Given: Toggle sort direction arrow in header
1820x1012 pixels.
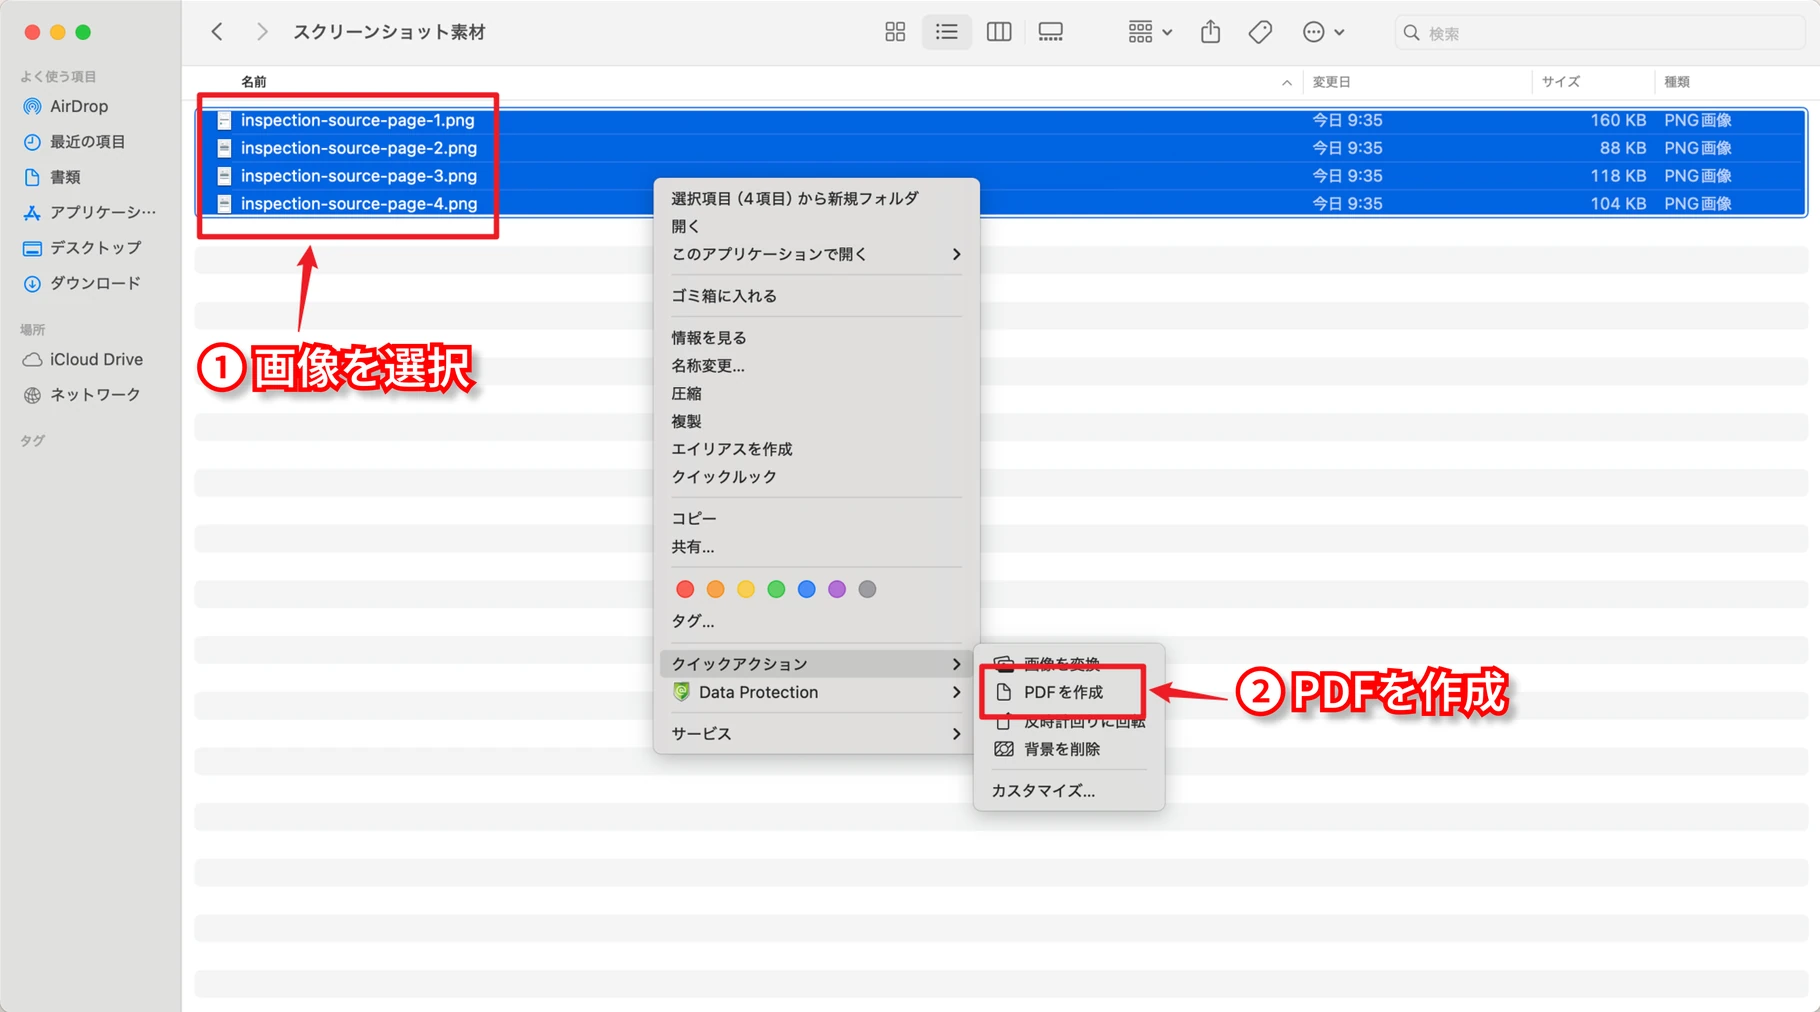Looking at the screenshot, I should coord(1286,83).
